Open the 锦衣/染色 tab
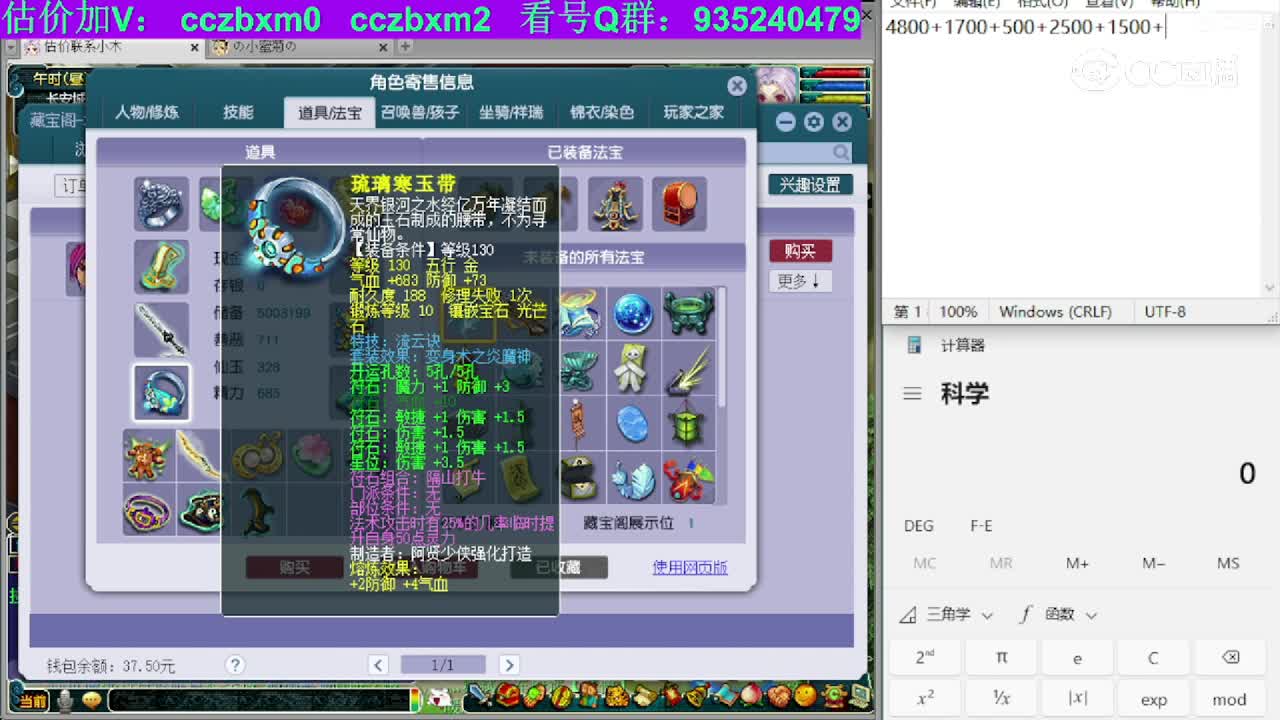1280x720 pixels. tap(602, 112)
